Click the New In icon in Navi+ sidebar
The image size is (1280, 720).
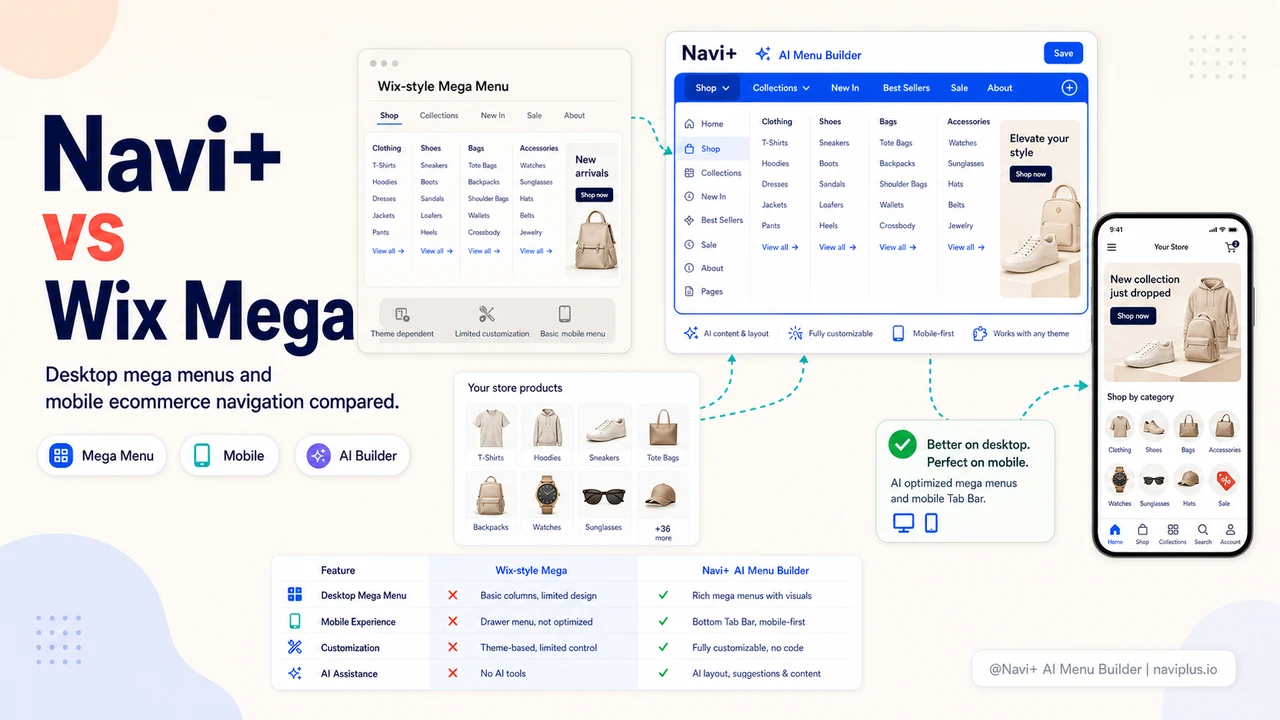point(689,197)
